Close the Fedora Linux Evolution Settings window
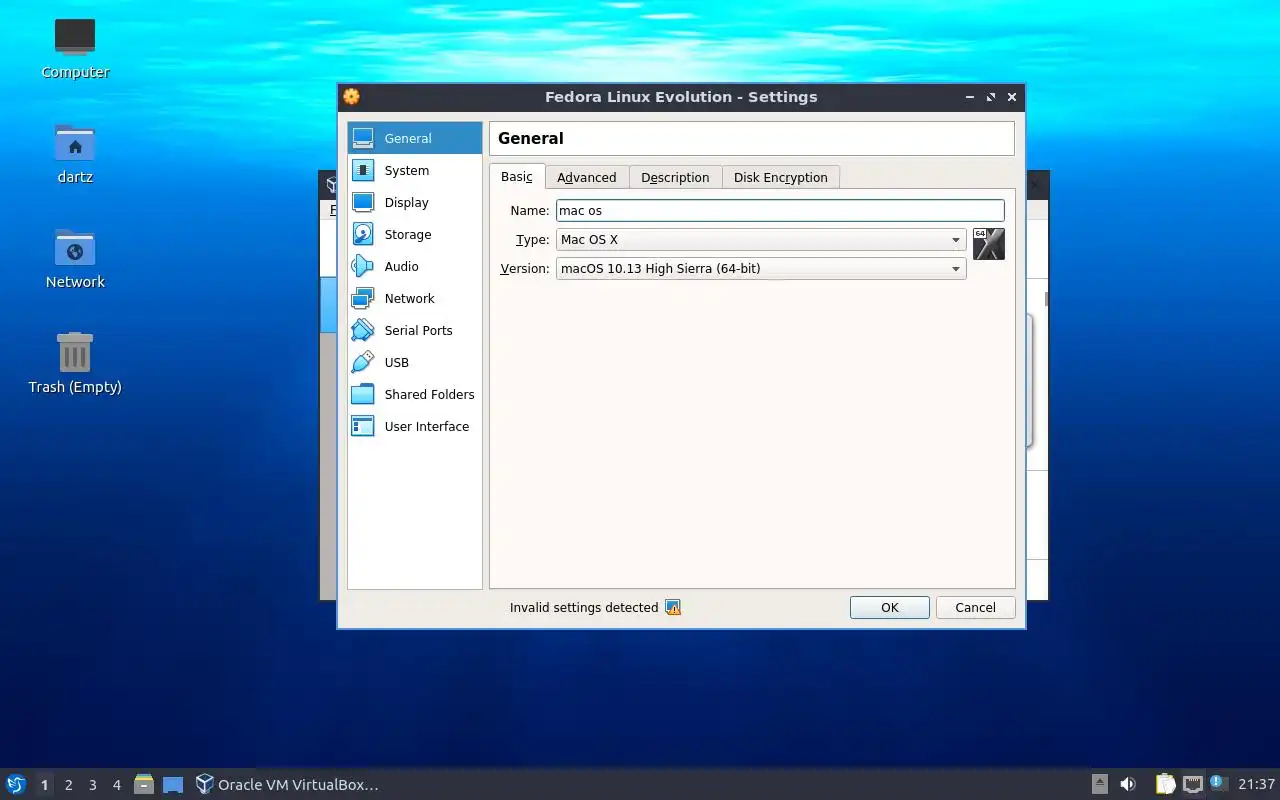Screen dimensions: 1280x800 click(1012, 97)
